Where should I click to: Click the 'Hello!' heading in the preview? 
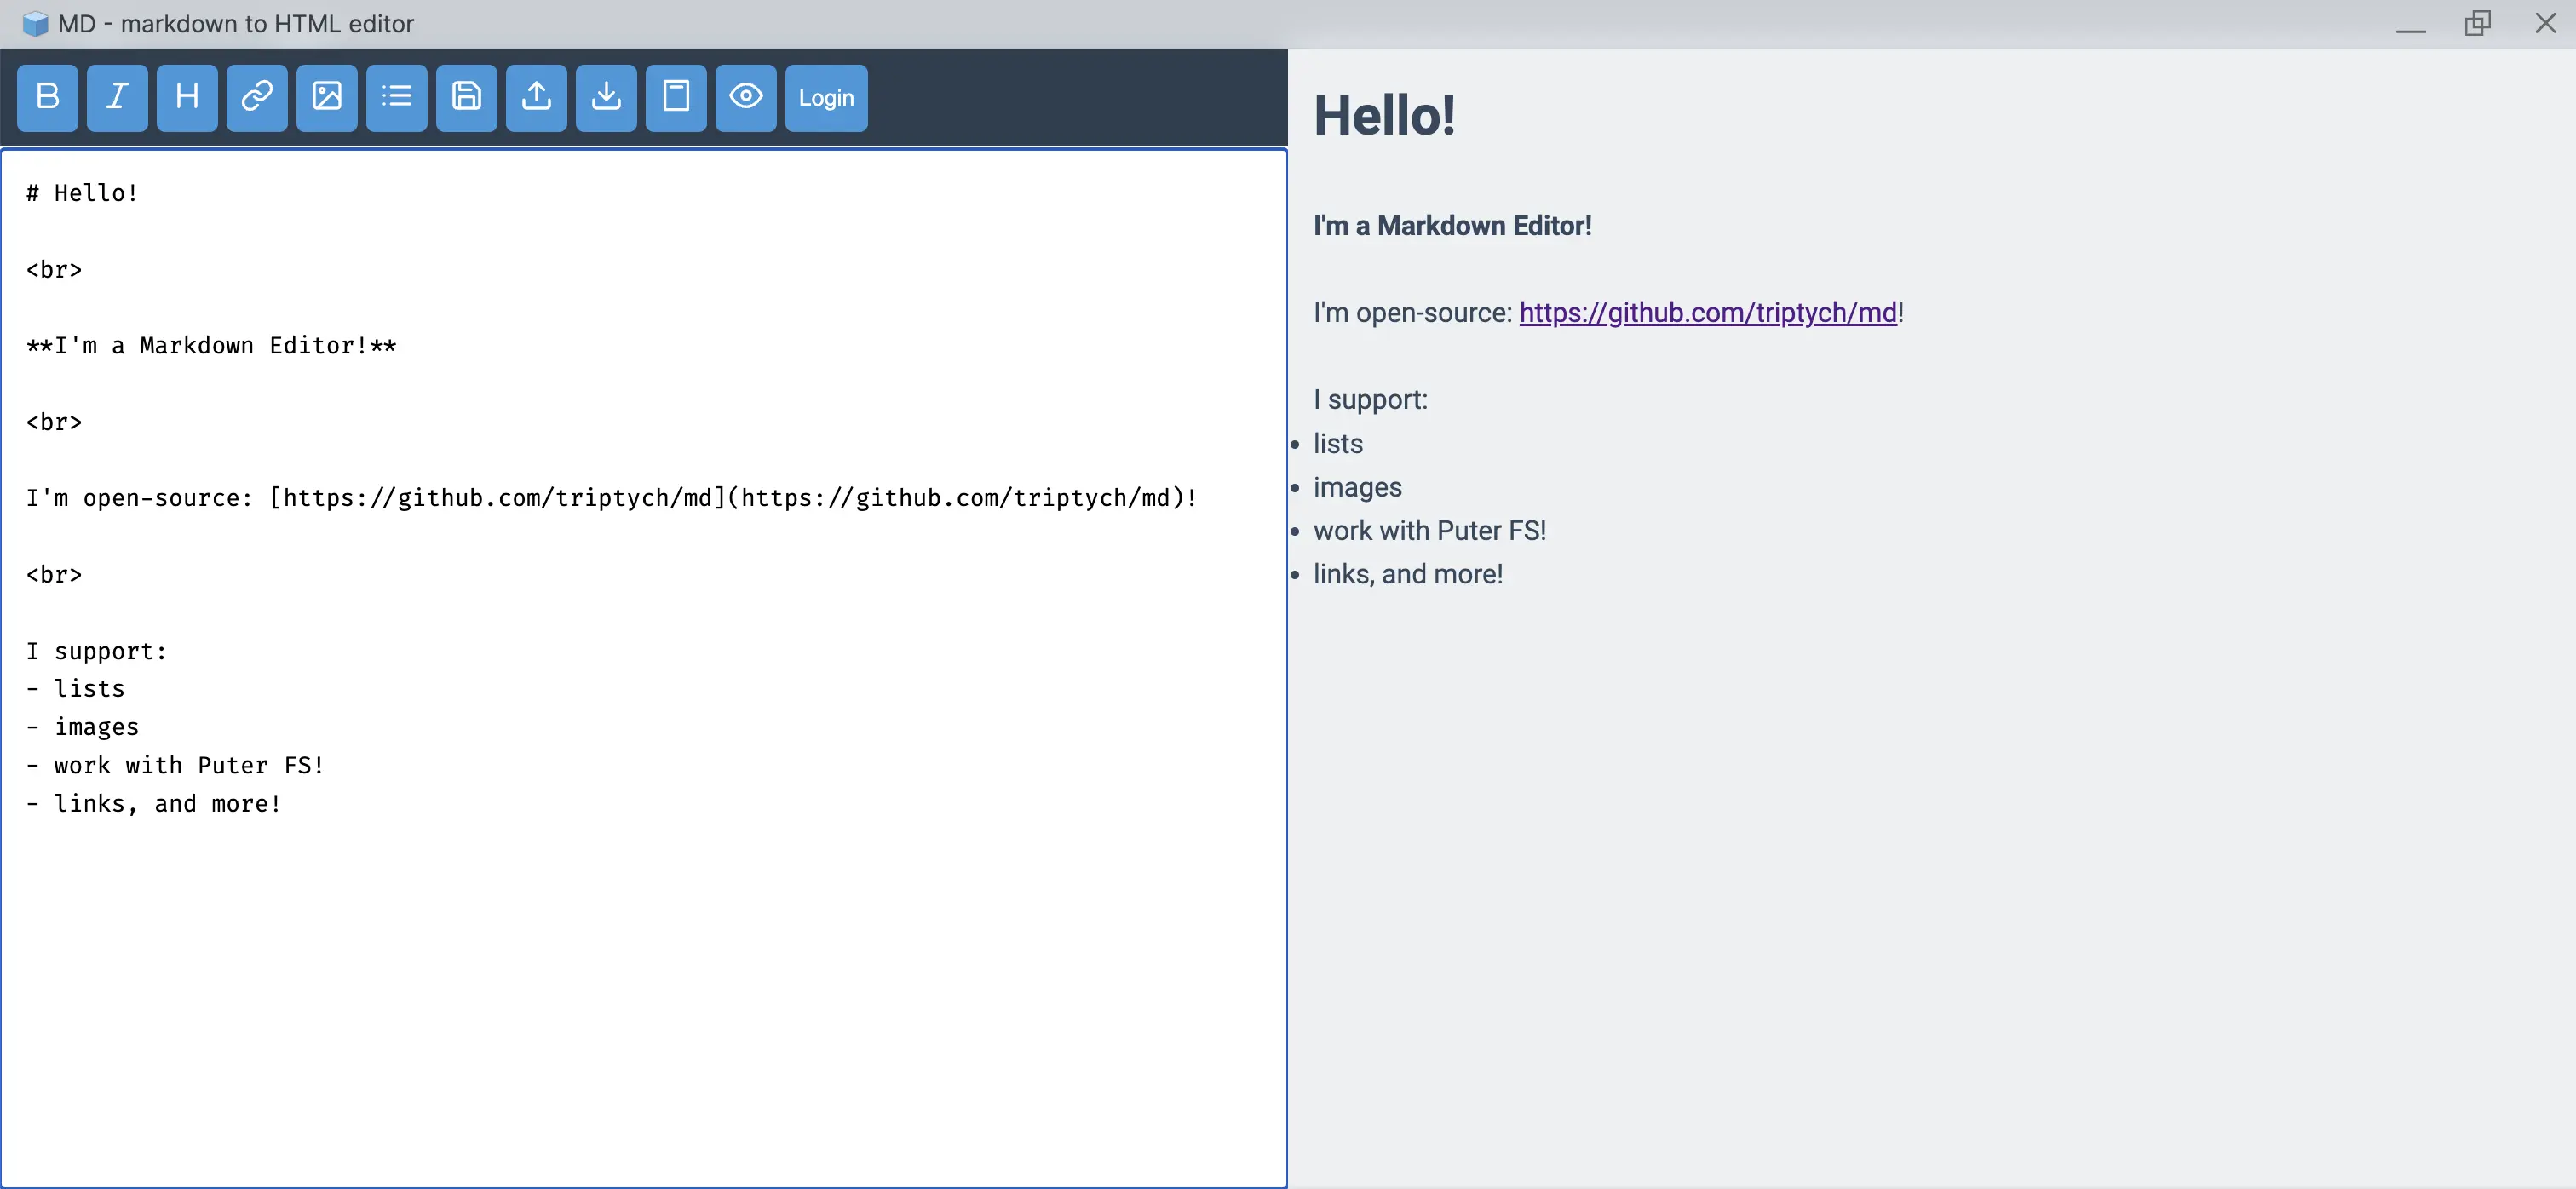(1384, 115)
